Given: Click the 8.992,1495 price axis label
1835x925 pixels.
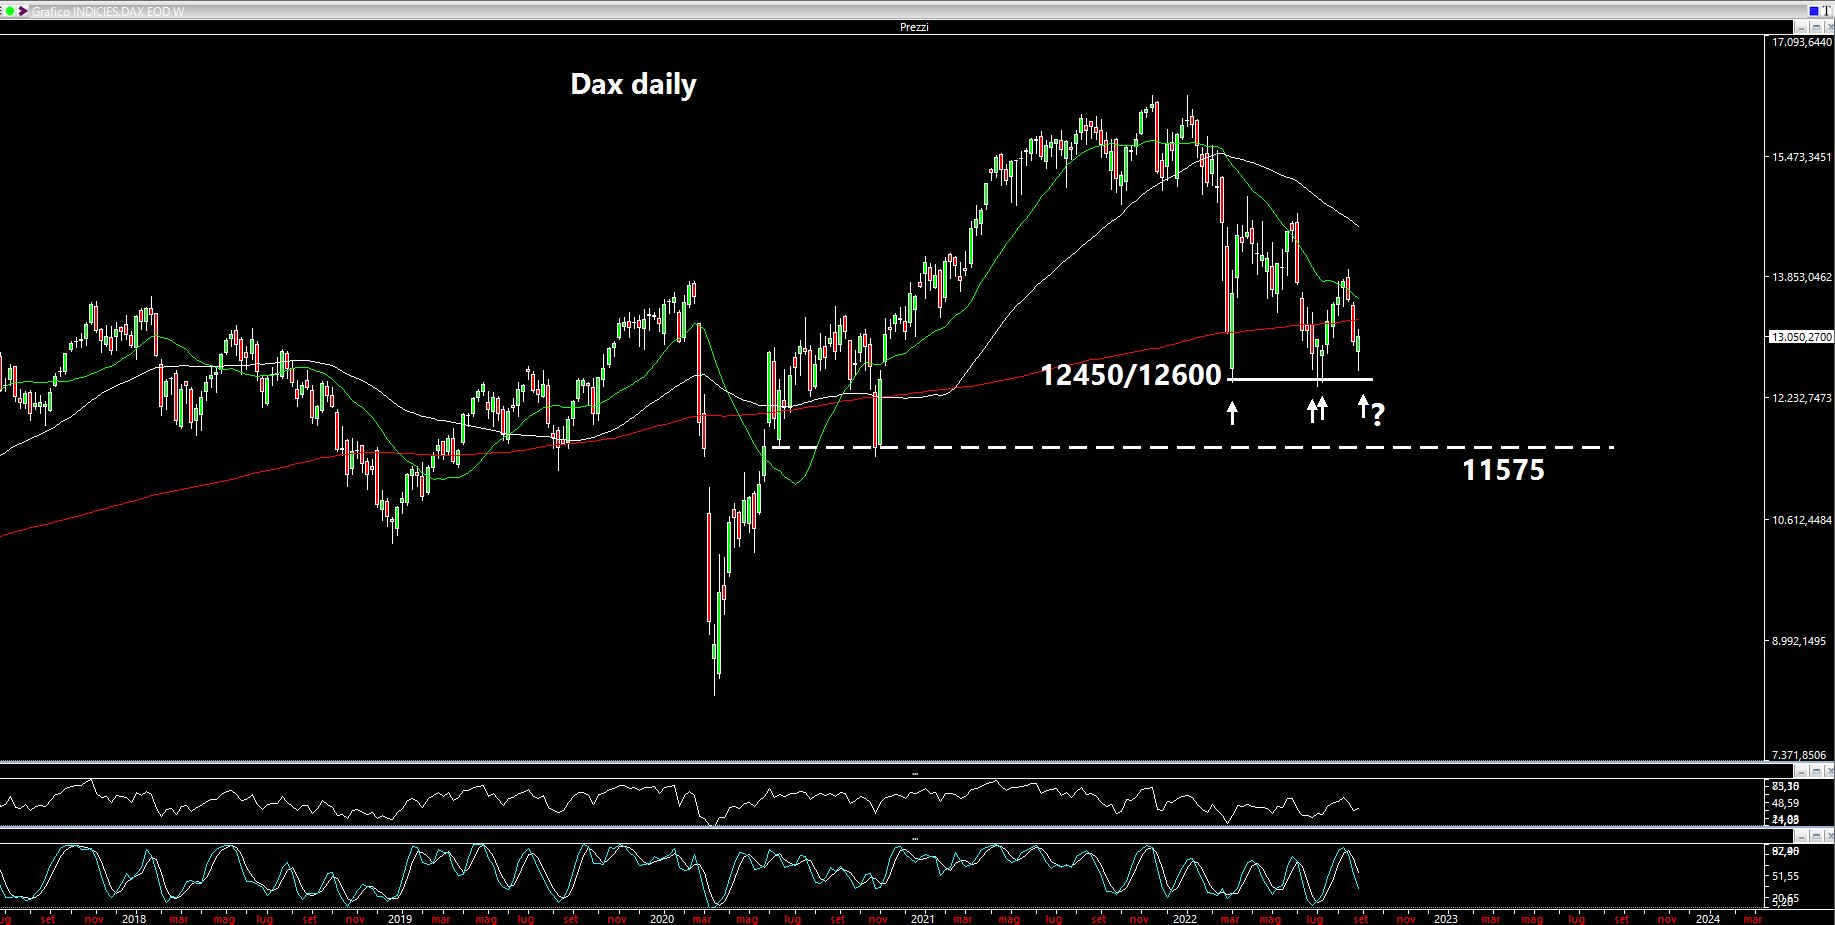Looking at the screenshot, I should (1799, 641).
